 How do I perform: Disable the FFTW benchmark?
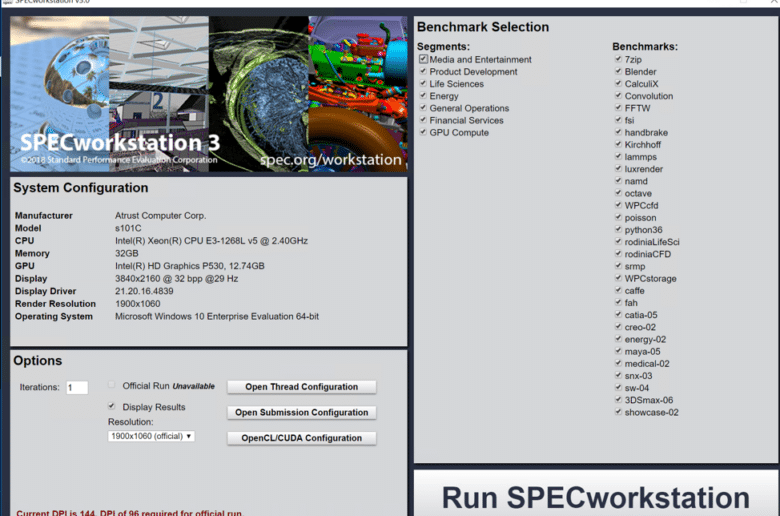tap(618, 107)
